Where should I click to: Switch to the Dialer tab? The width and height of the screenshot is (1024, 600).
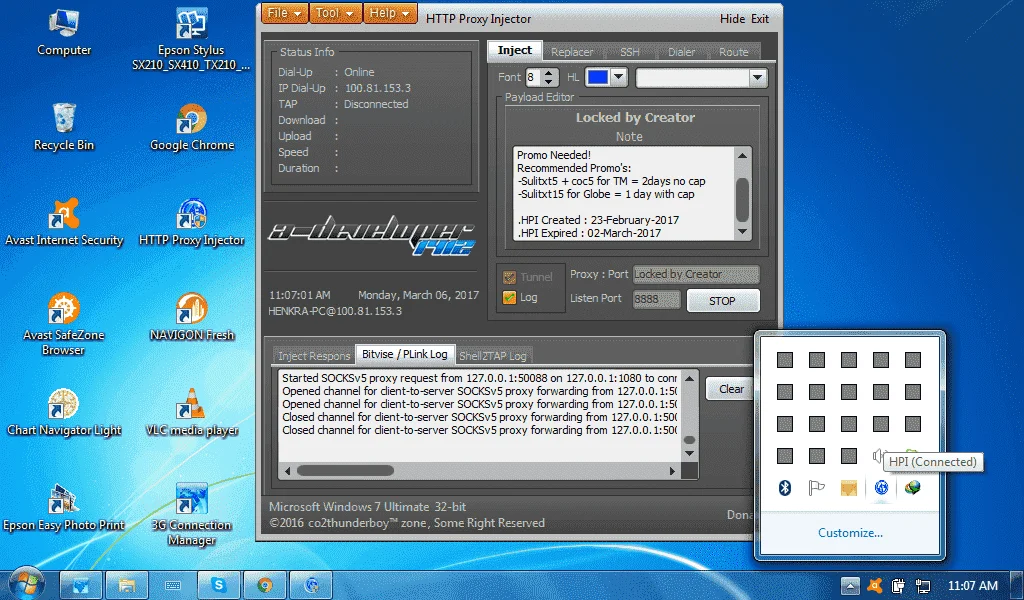[x=681, y=52]
